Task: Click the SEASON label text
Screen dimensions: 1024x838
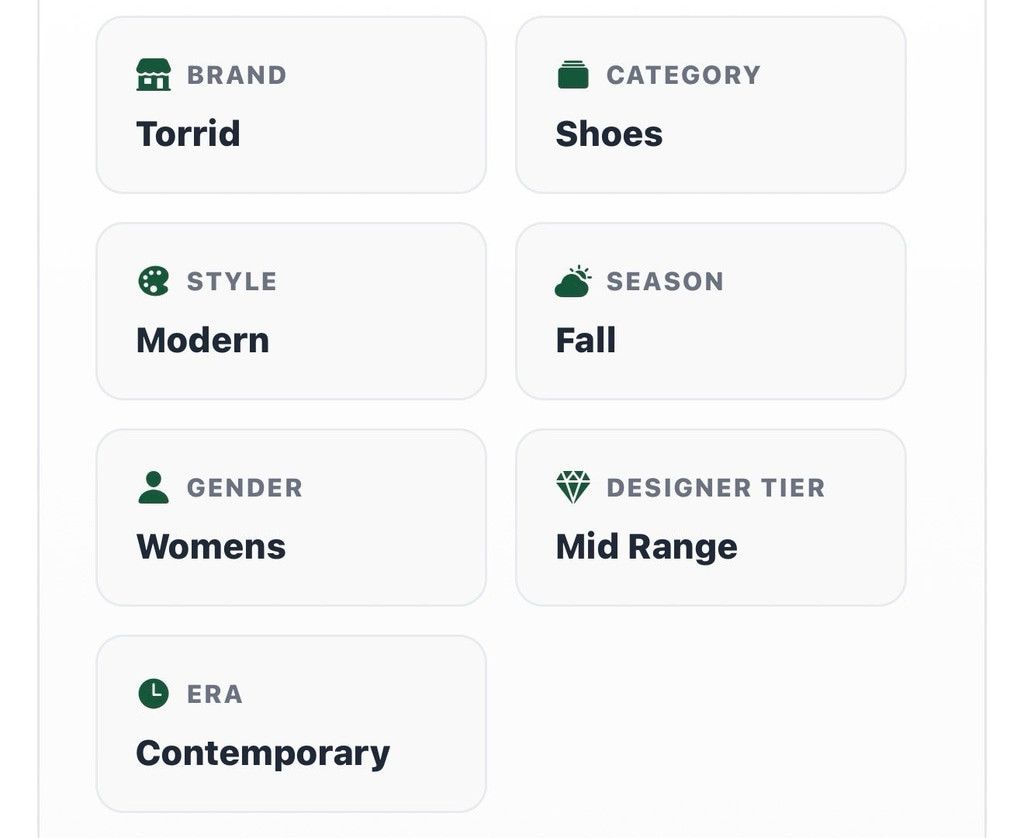Action: click(x=665, y=282)
